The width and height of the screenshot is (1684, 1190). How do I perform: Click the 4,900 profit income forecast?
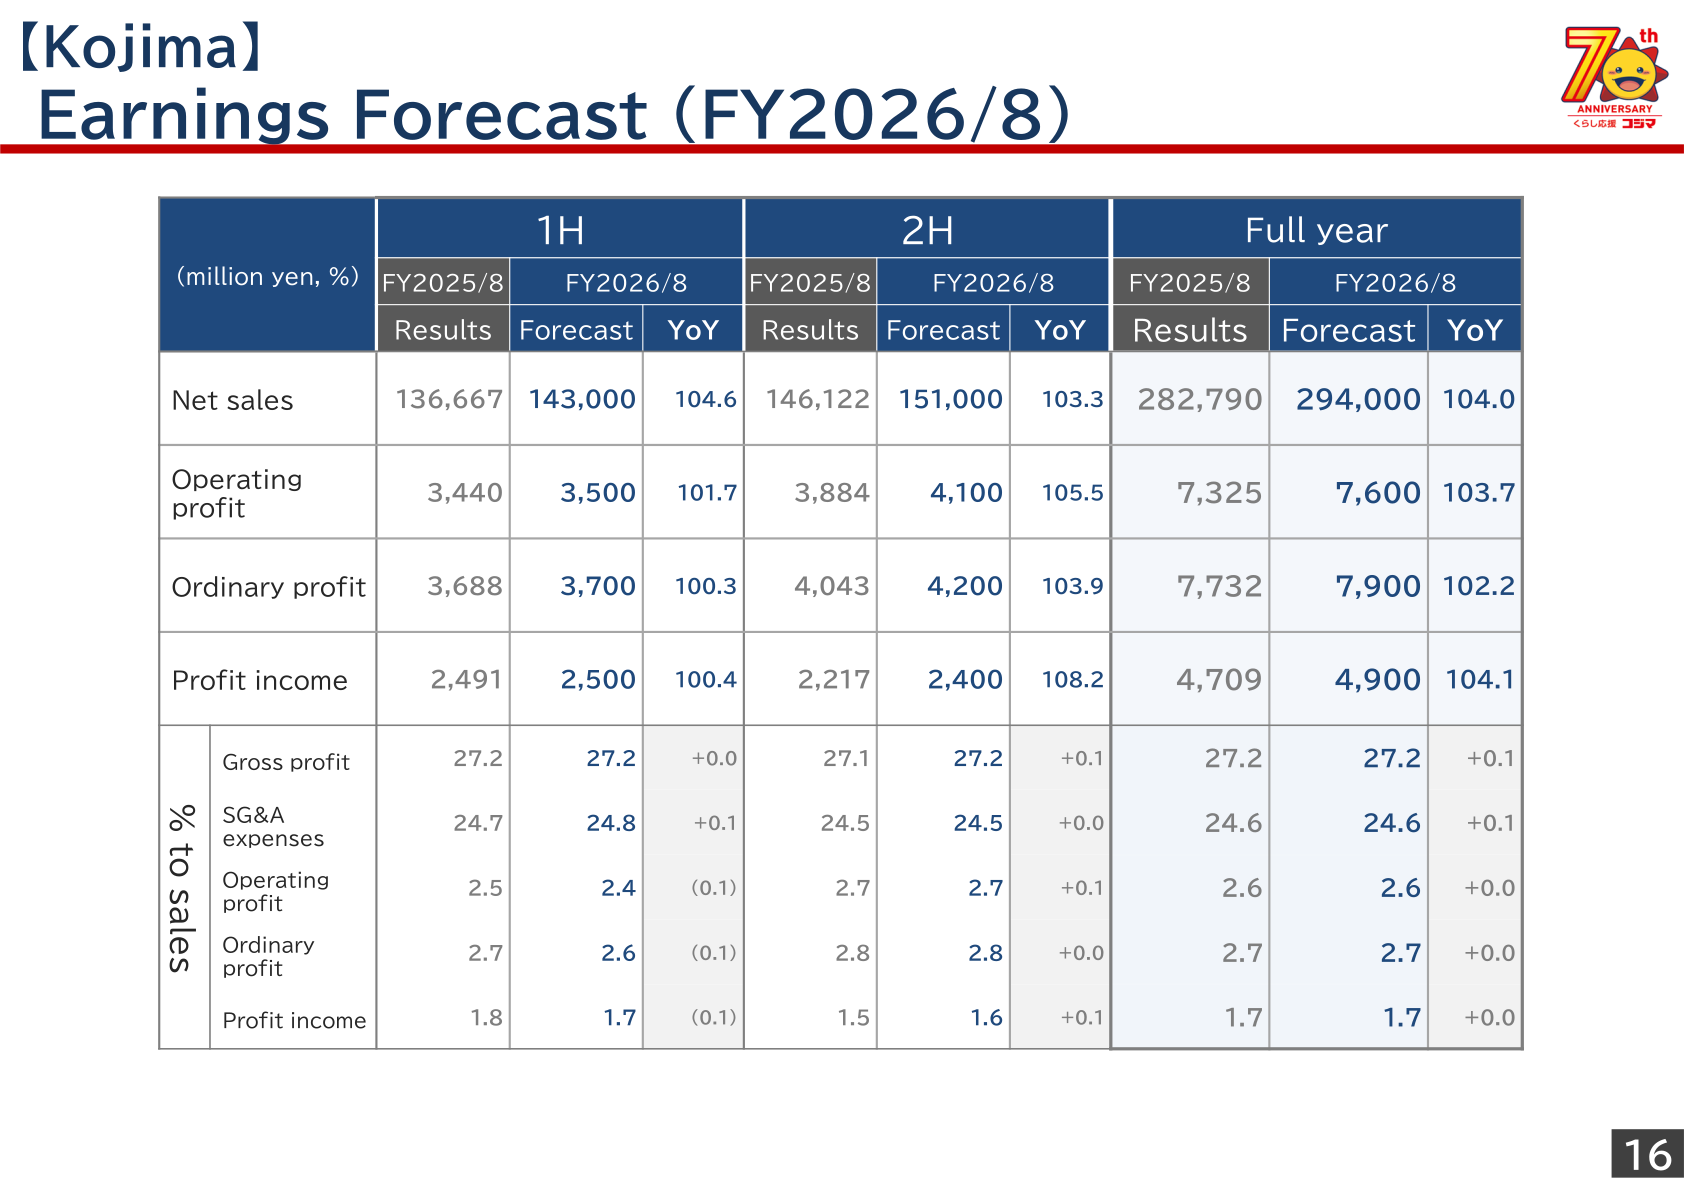[1378, 679]
